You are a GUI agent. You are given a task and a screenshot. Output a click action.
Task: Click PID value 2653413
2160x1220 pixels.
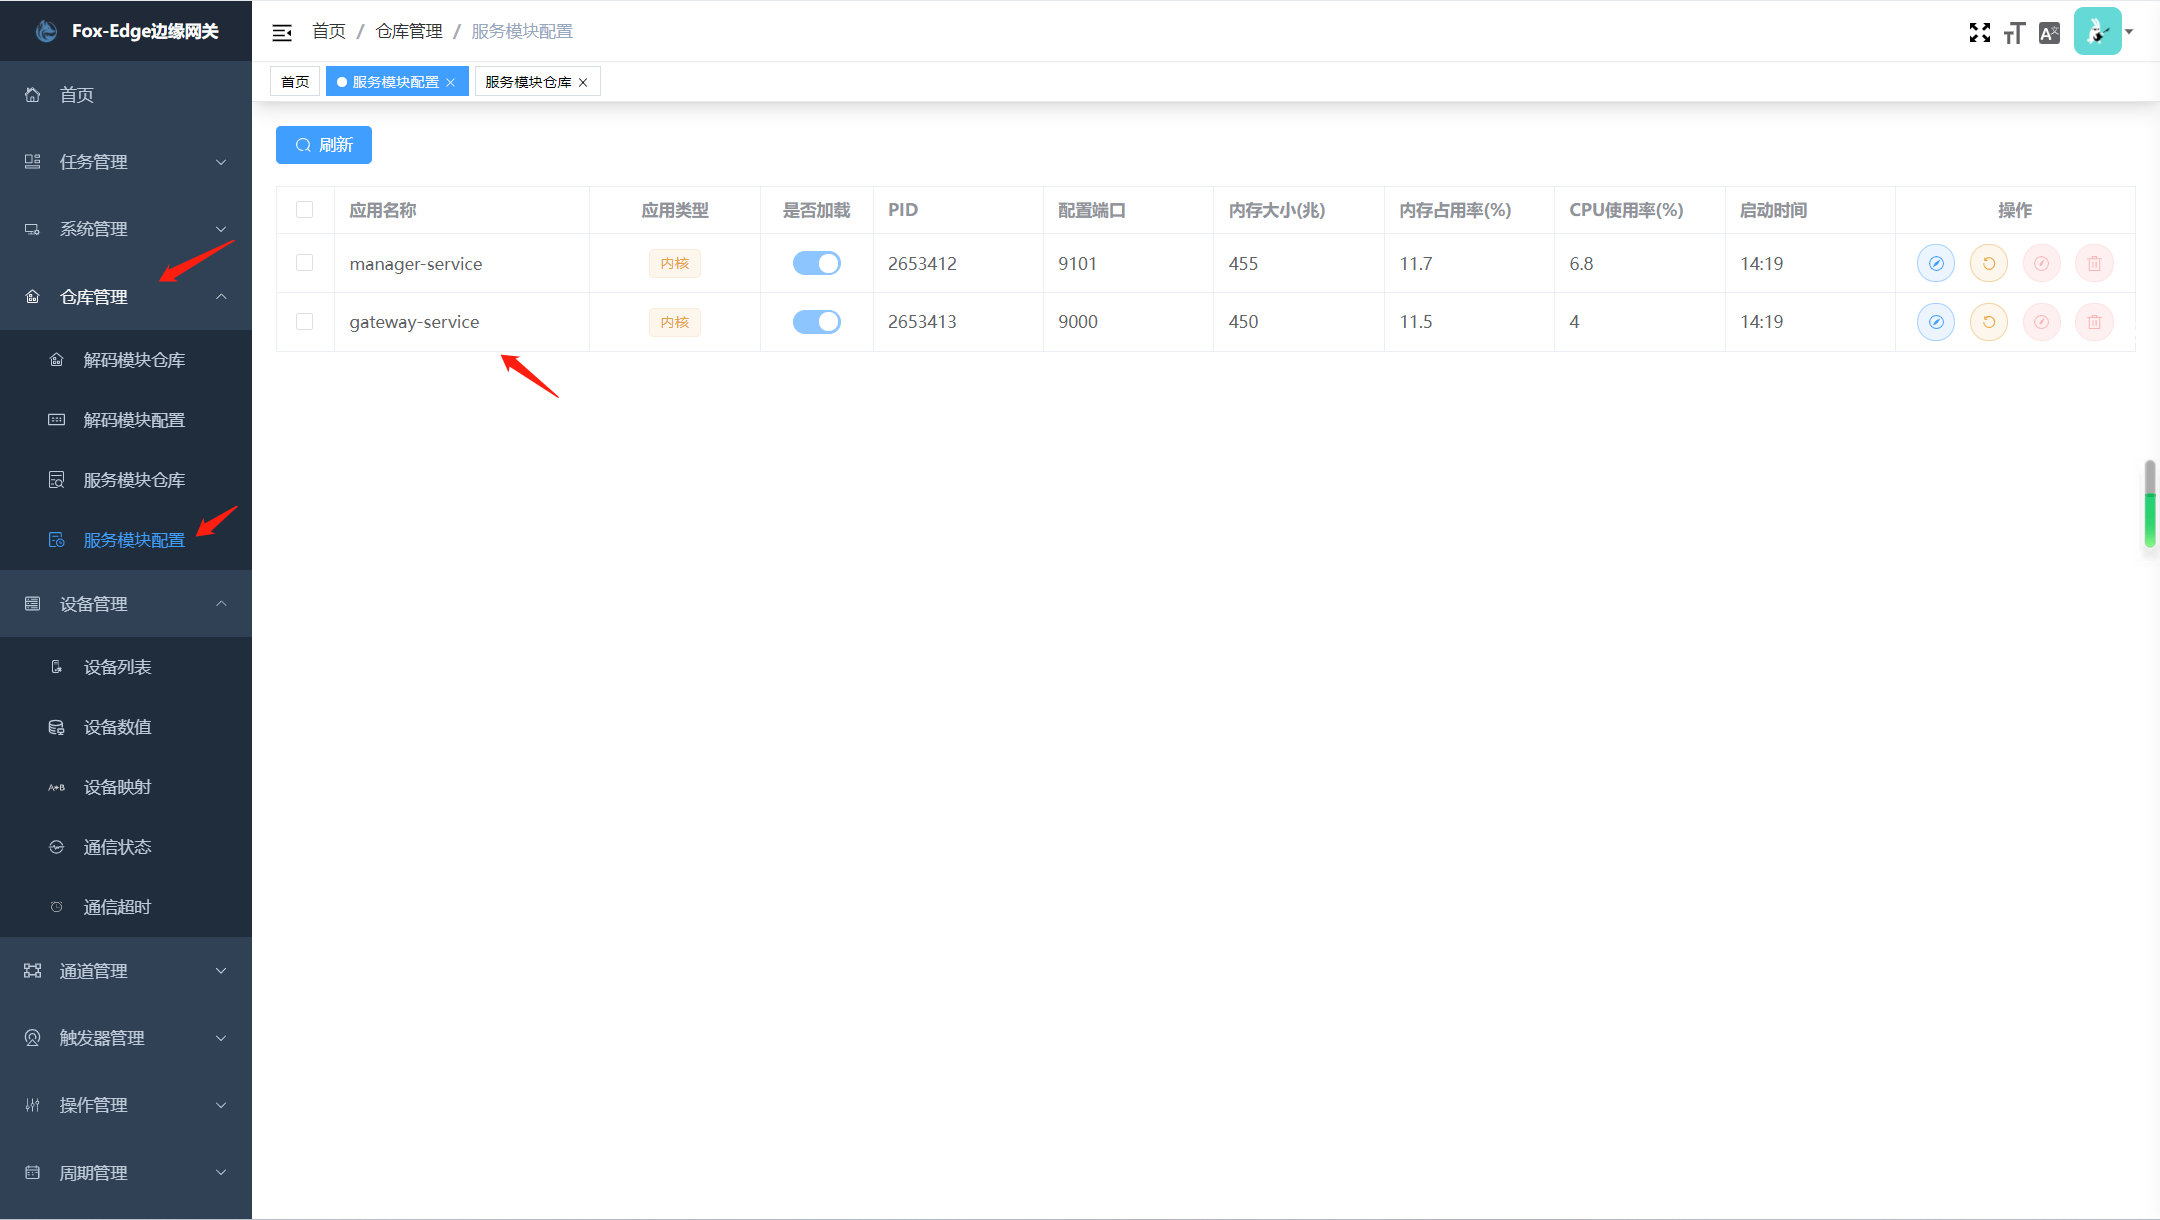[922, 322]
